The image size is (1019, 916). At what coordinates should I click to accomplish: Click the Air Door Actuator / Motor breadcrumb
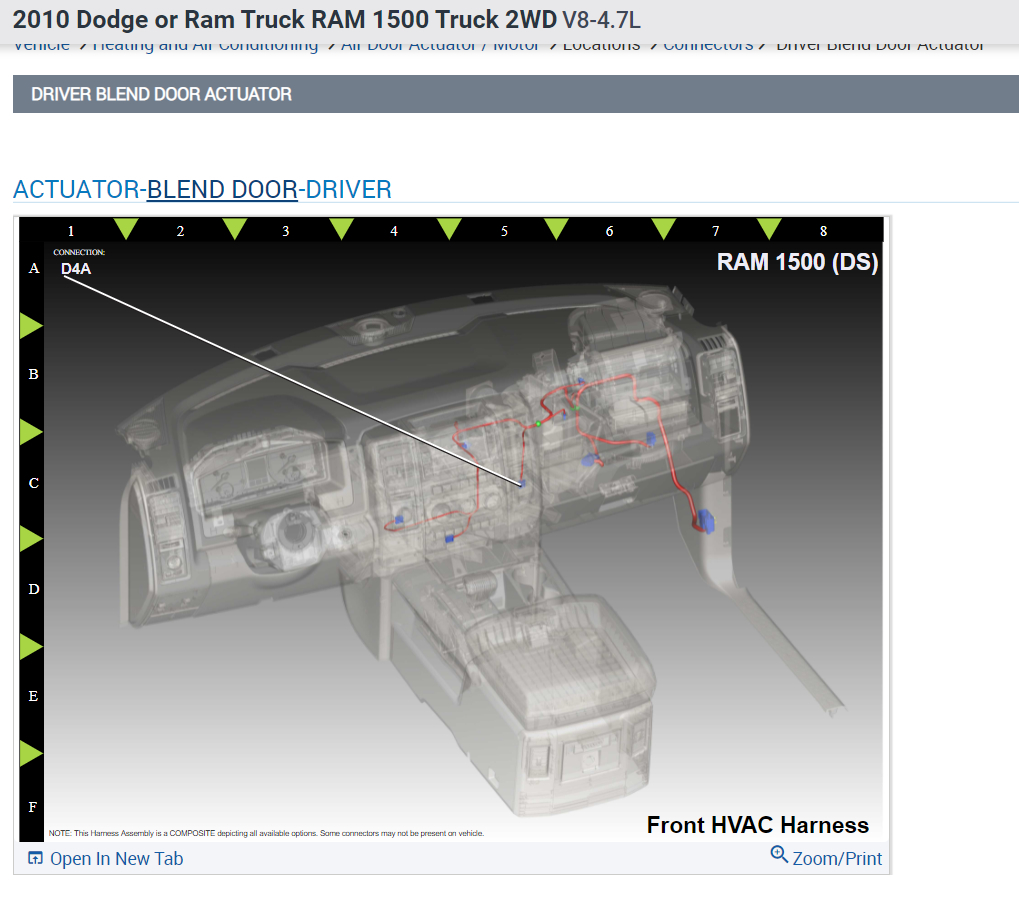[440, 45]
